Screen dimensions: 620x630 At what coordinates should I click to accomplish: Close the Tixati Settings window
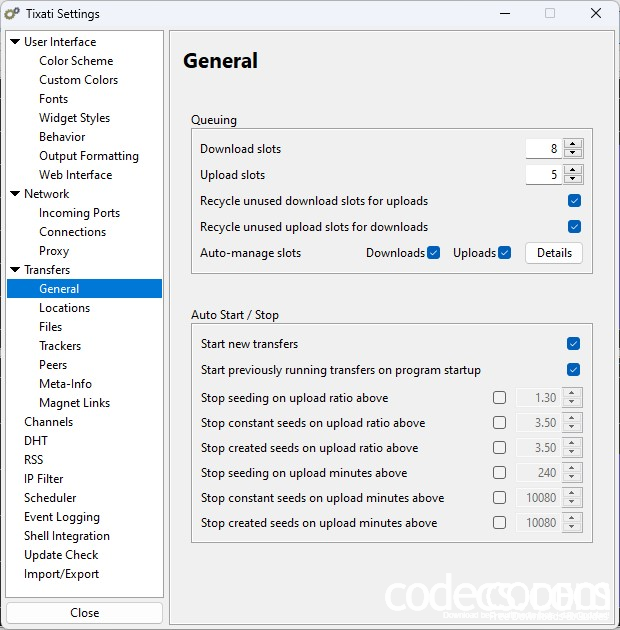tap(596, 13)
